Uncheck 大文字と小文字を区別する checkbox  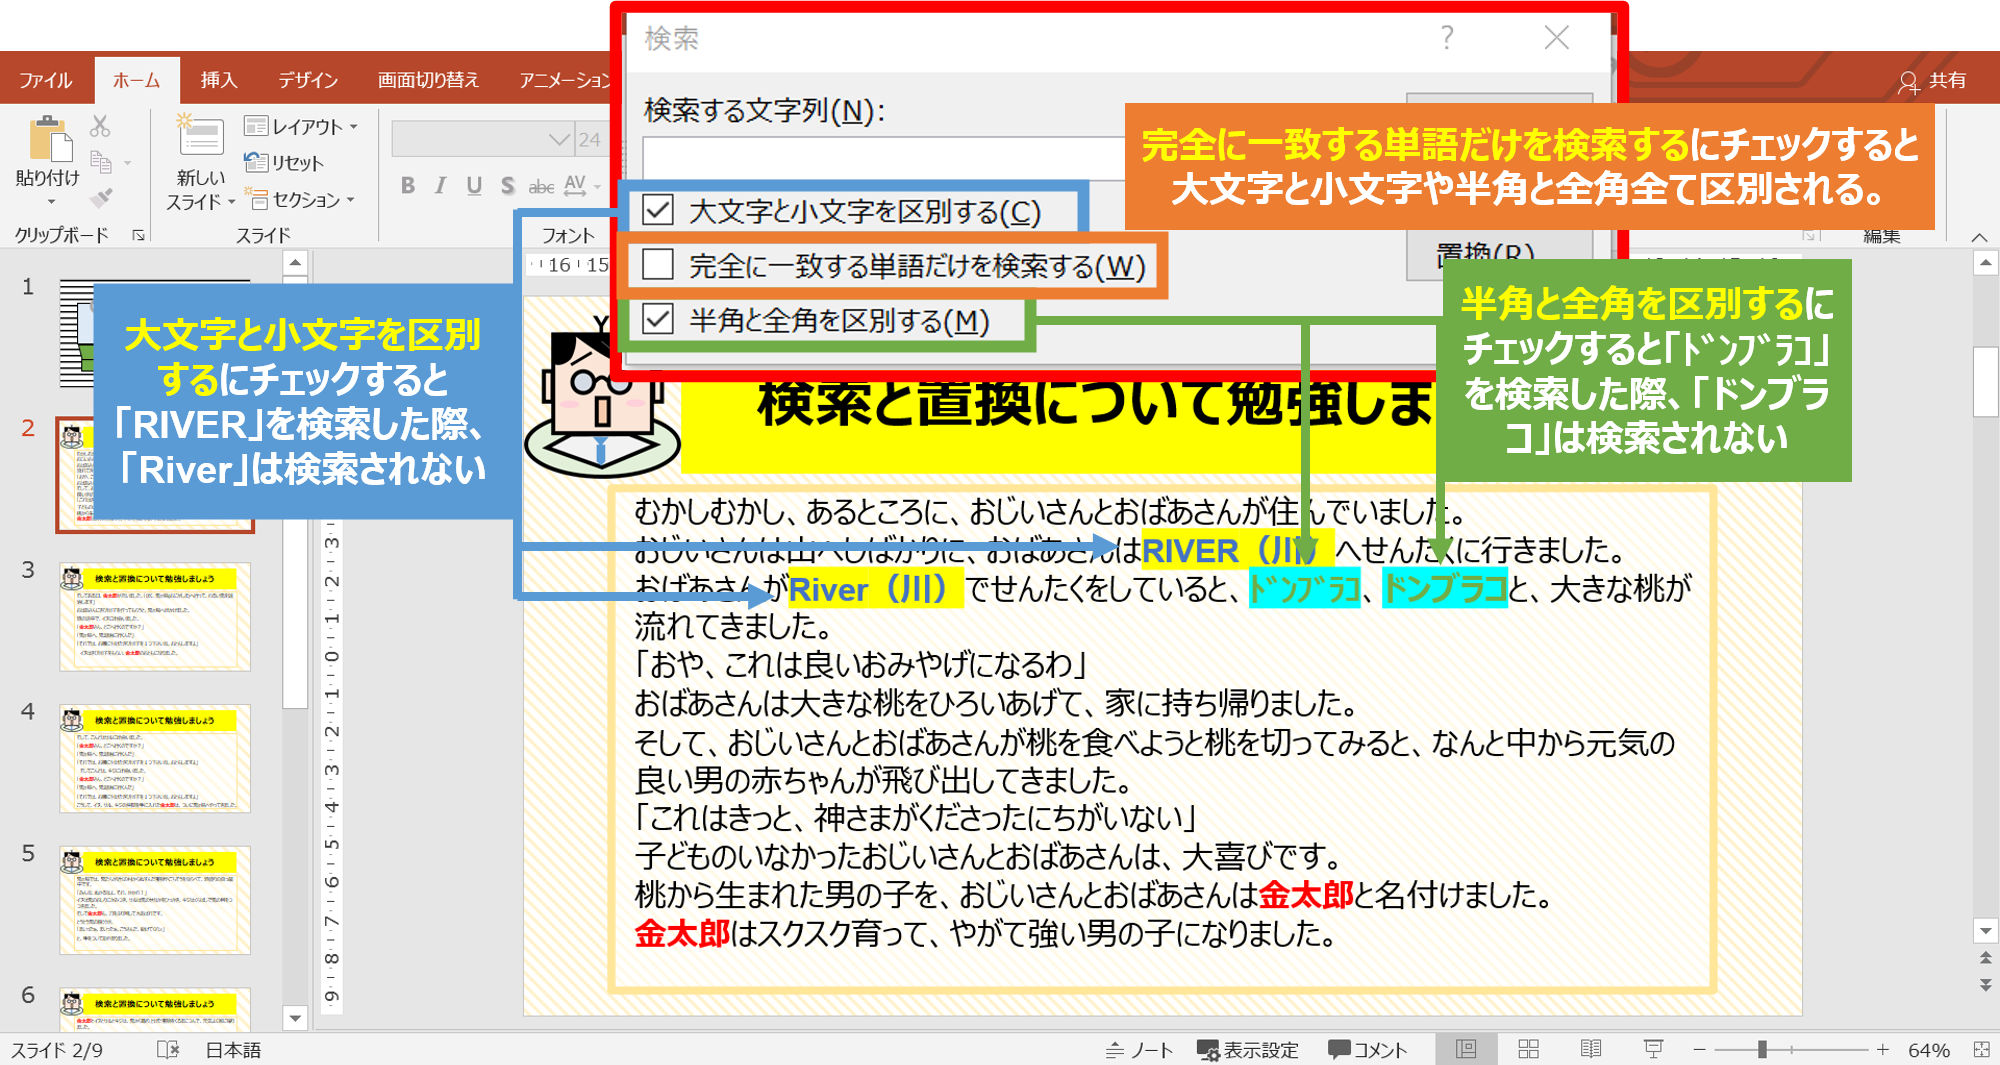tap(658, 211)
